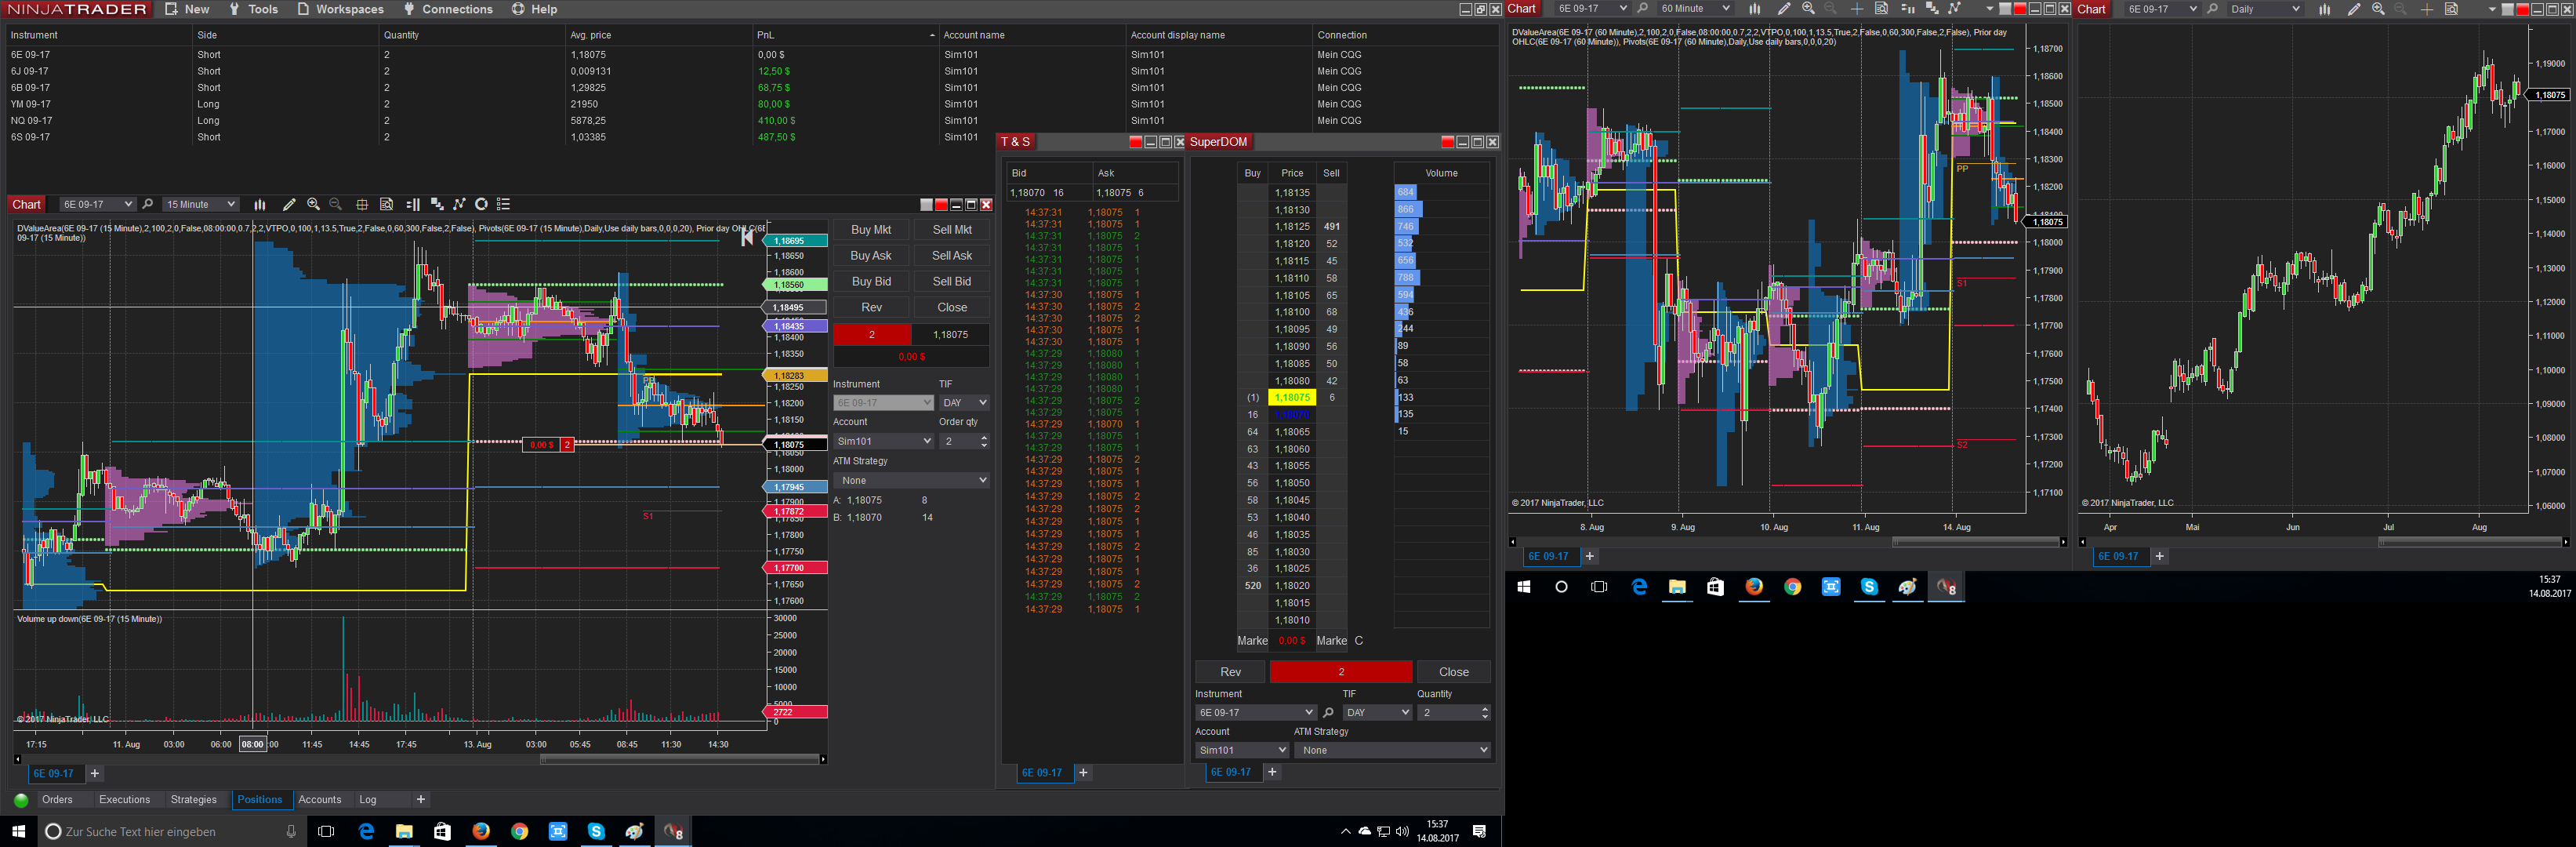Click Sell Bid in Chart Trader
This screenshot has width=2576, height=847.
click(x=952, y=282)
